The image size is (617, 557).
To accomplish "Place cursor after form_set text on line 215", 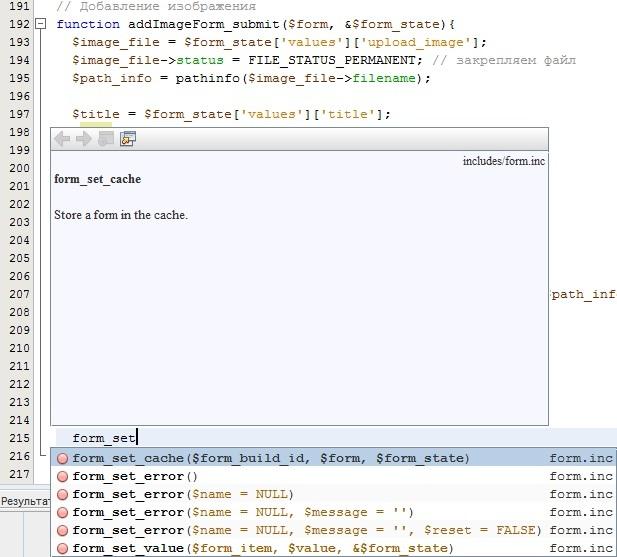I will (136, 438).
